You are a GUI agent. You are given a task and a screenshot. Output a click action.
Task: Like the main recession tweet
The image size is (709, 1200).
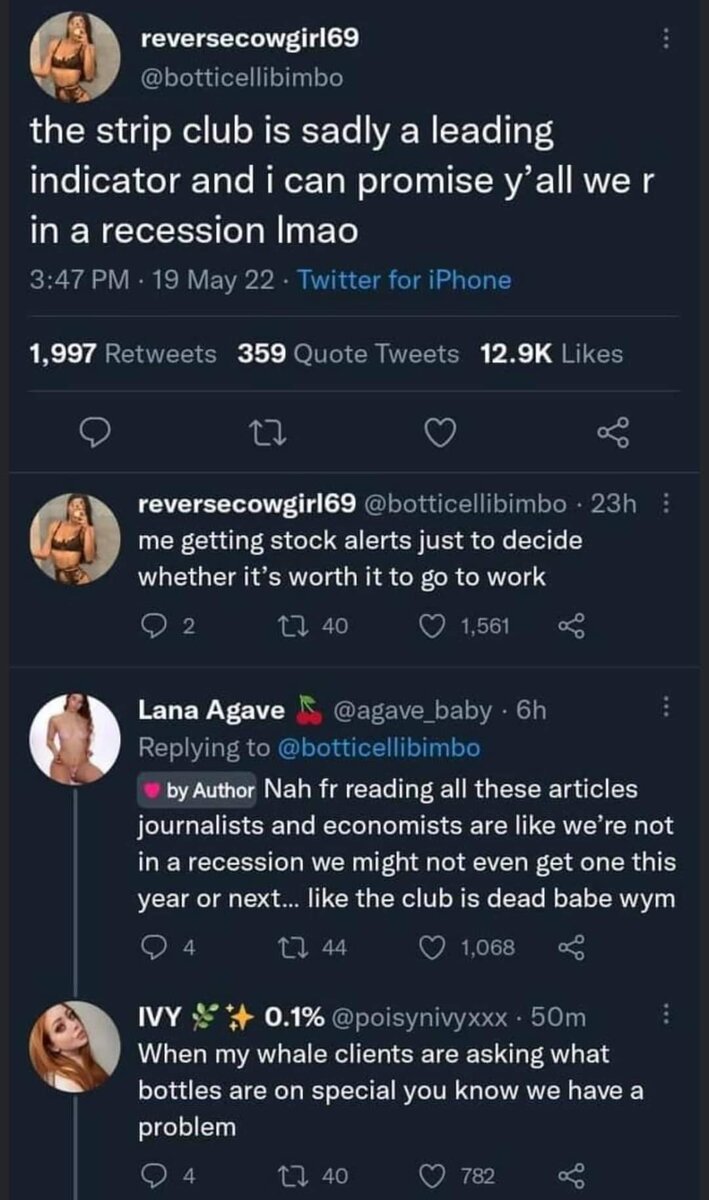437,432
